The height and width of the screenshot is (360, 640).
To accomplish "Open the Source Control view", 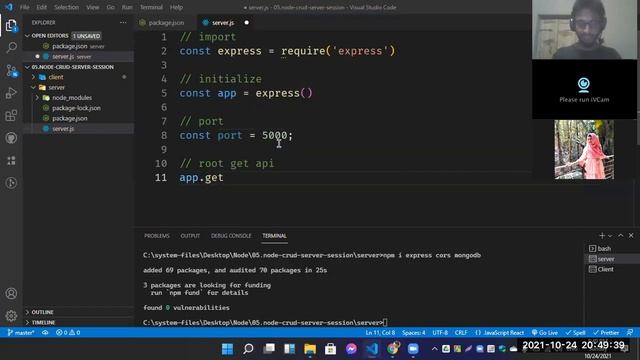I will tap(11, 71).
